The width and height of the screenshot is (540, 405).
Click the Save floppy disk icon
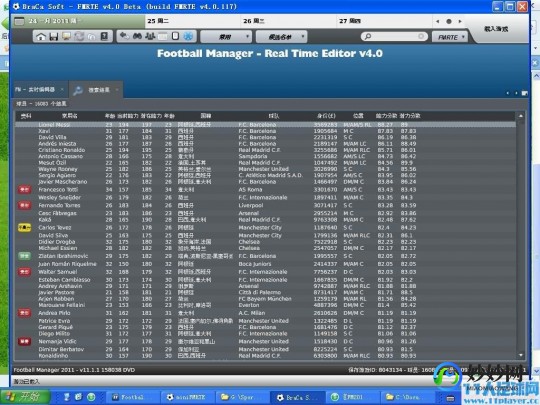(53, 37)
